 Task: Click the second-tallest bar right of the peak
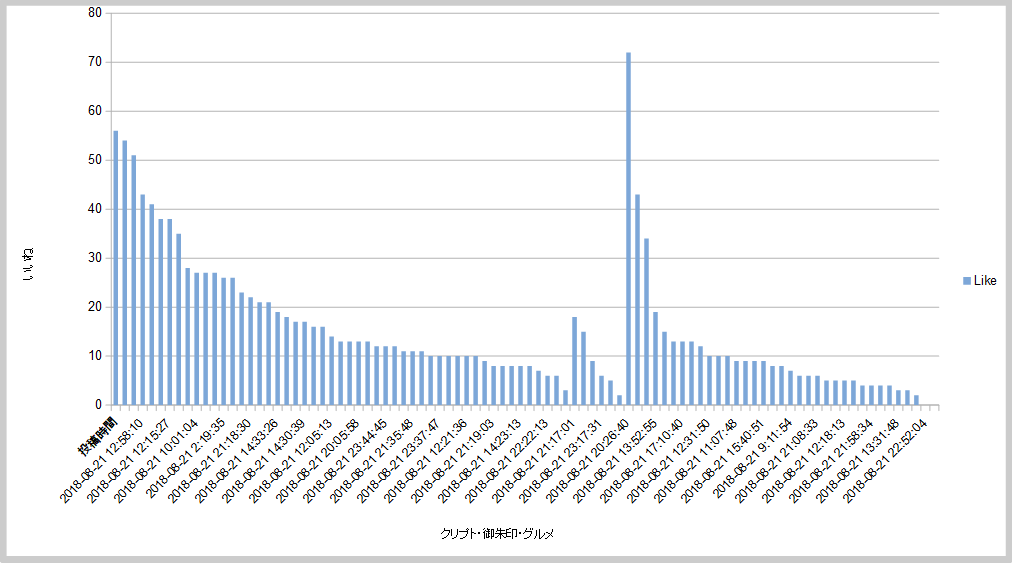637,300
